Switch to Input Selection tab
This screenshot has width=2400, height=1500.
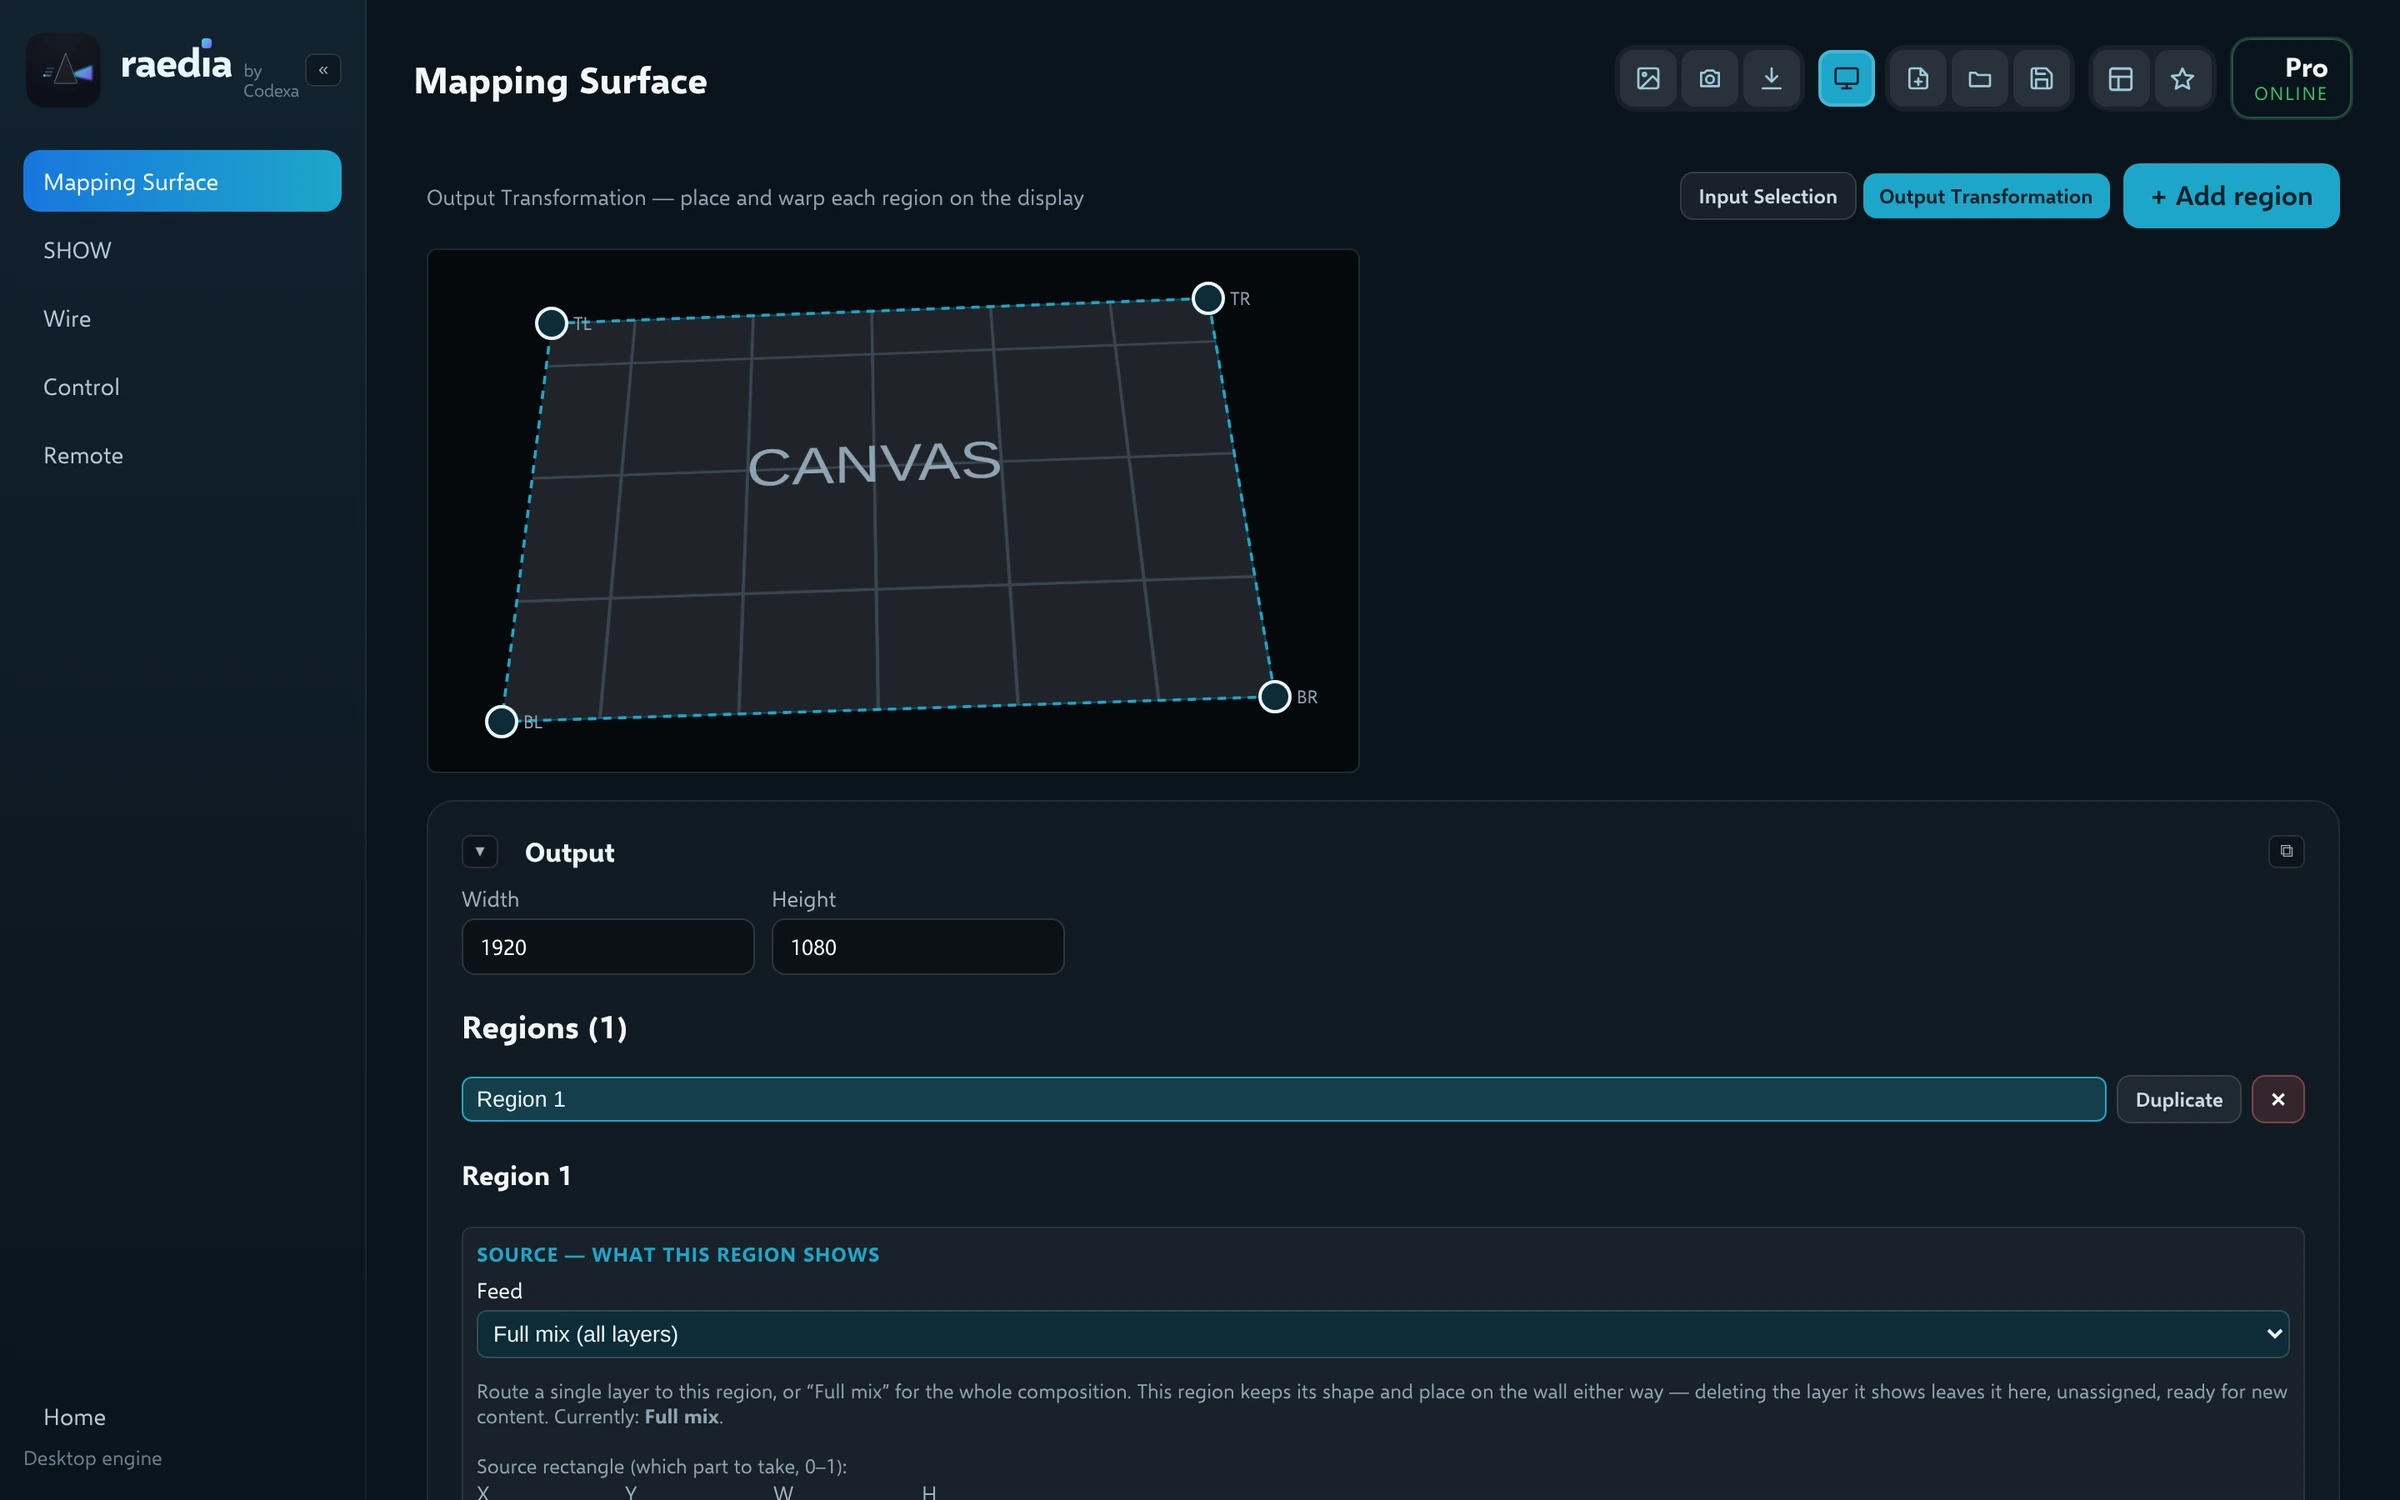click(x=1767, y=196)
